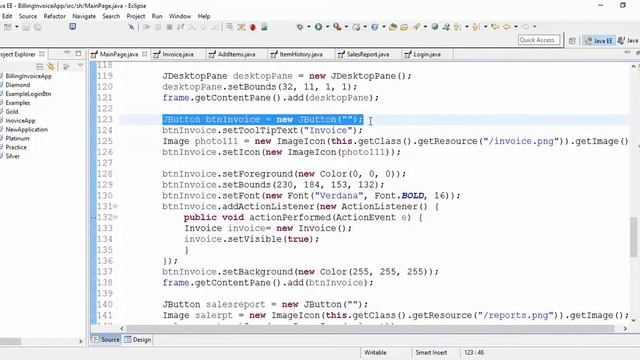Click the Skip All Breakpoints icon
The height and width of the screenshot is (360, 640).
(x=131, y=27)
